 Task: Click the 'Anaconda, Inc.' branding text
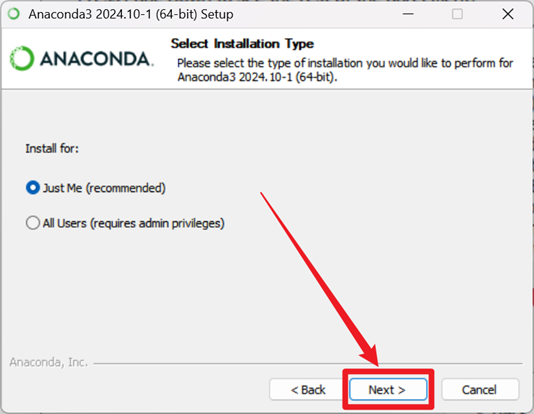49,362
